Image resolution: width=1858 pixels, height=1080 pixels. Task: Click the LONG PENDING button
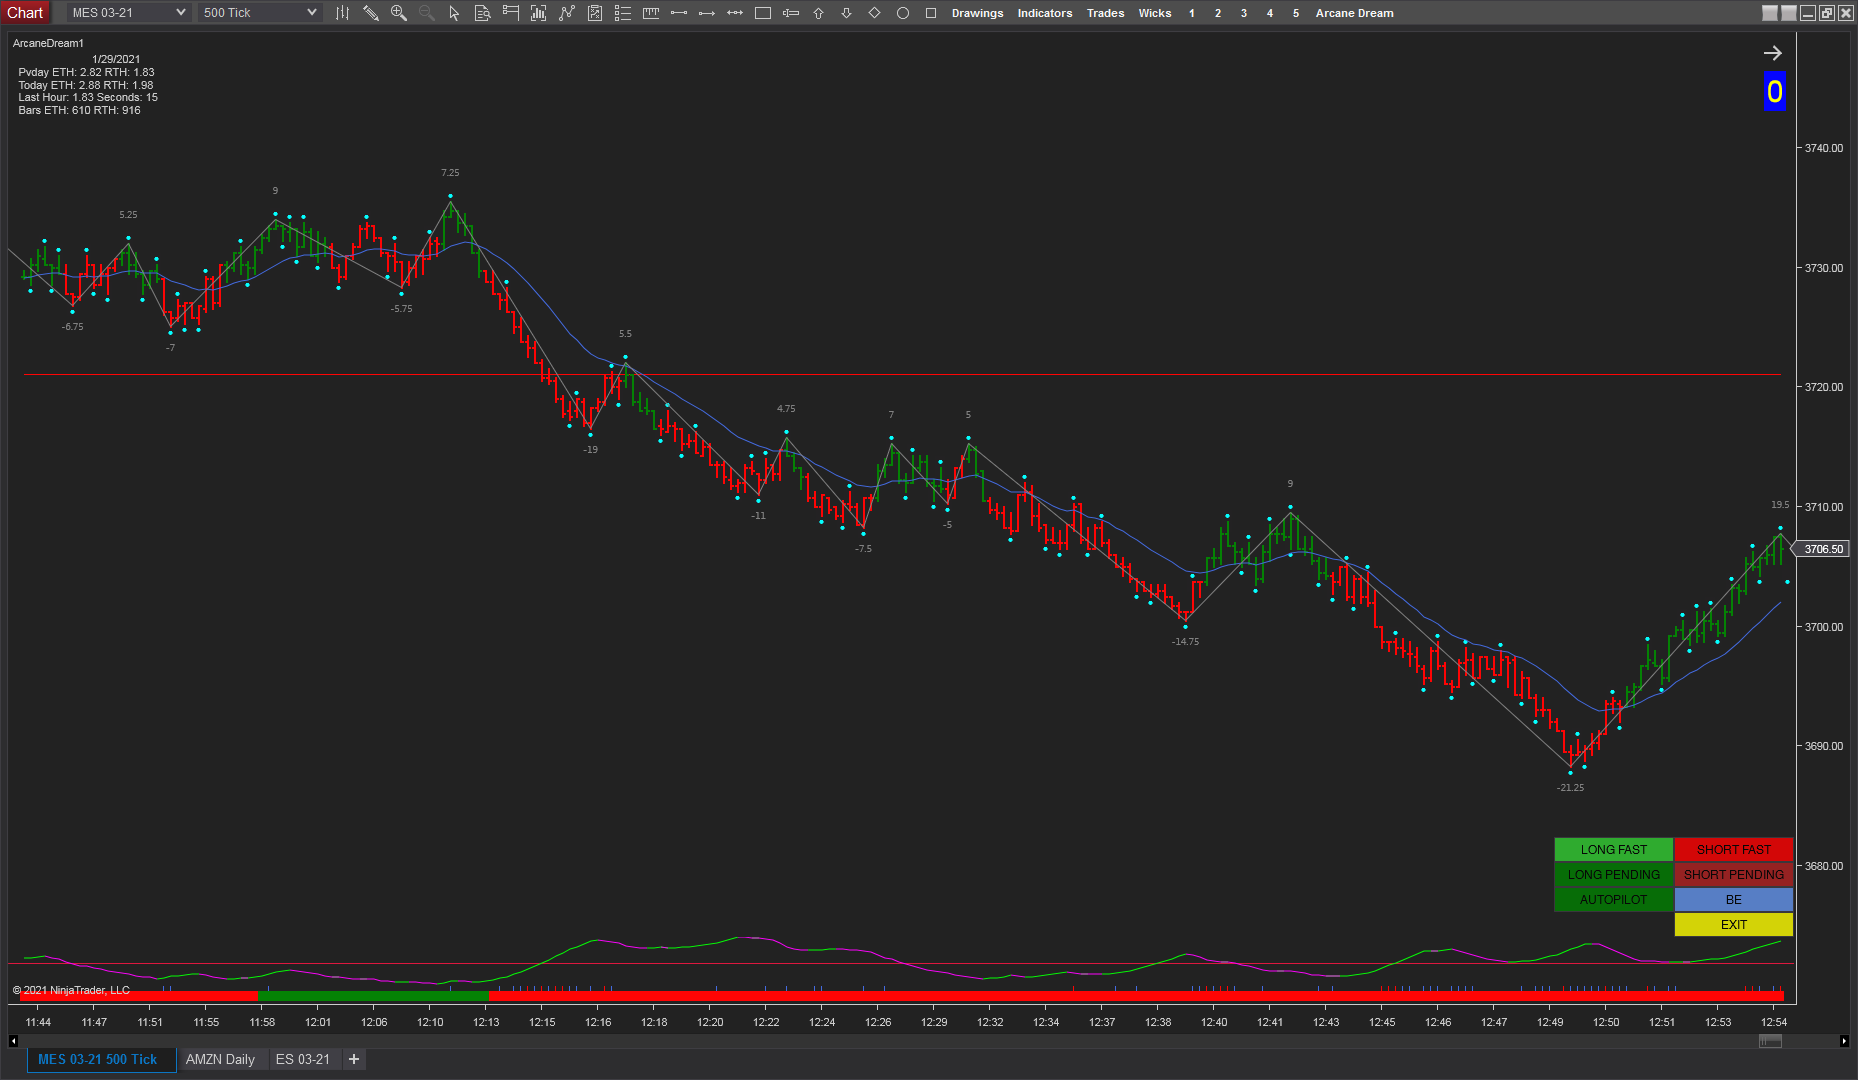(x=1613, y=874)
